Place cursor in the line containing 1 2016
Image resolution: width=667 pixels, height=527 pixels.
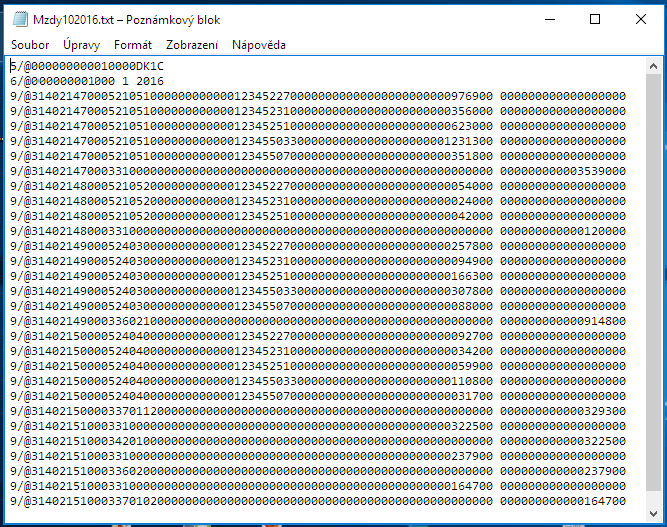pyautogui.click(x=87, y=81)
